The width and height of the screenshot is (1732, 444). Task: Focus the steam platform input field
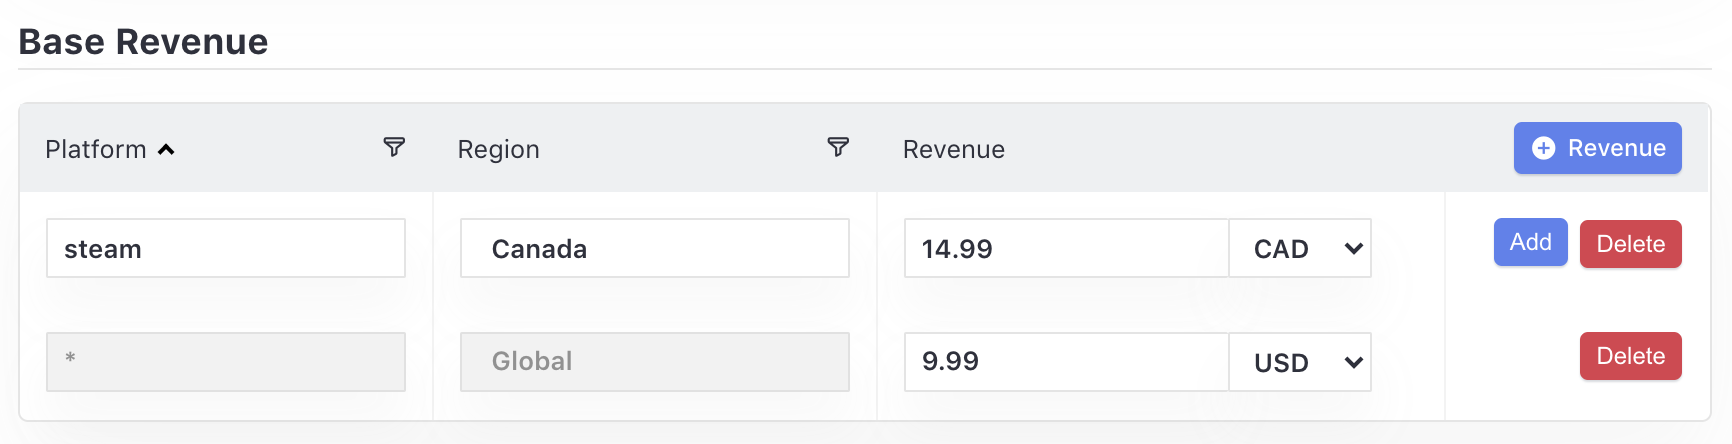click(x=226, y=248)
